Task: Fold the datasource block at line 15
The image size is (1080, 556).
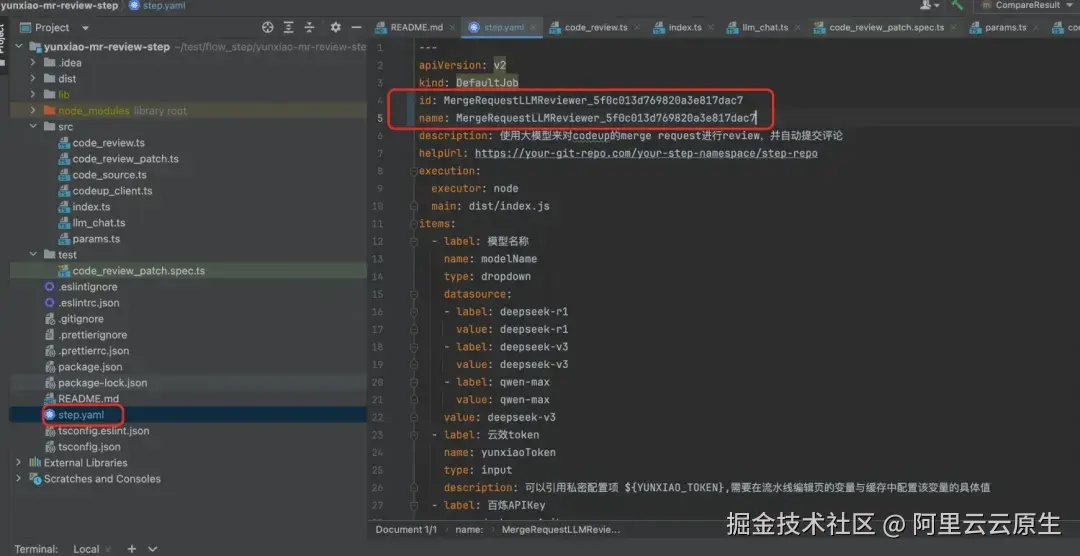Action: (x=413, y=294)
